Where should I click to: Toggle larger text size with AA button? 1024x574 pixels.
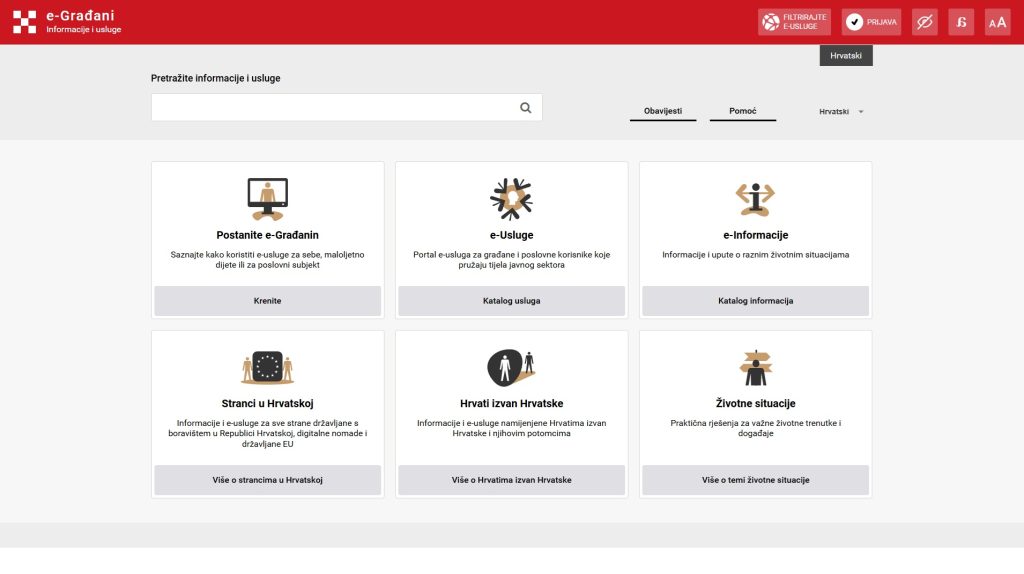click(997, 22)
